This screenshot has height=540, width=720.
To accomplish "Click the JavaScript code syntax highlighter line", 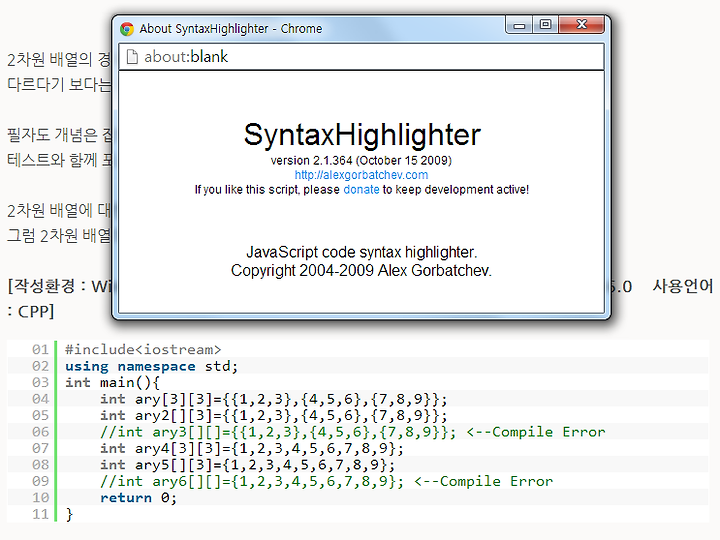I will 361,252.
